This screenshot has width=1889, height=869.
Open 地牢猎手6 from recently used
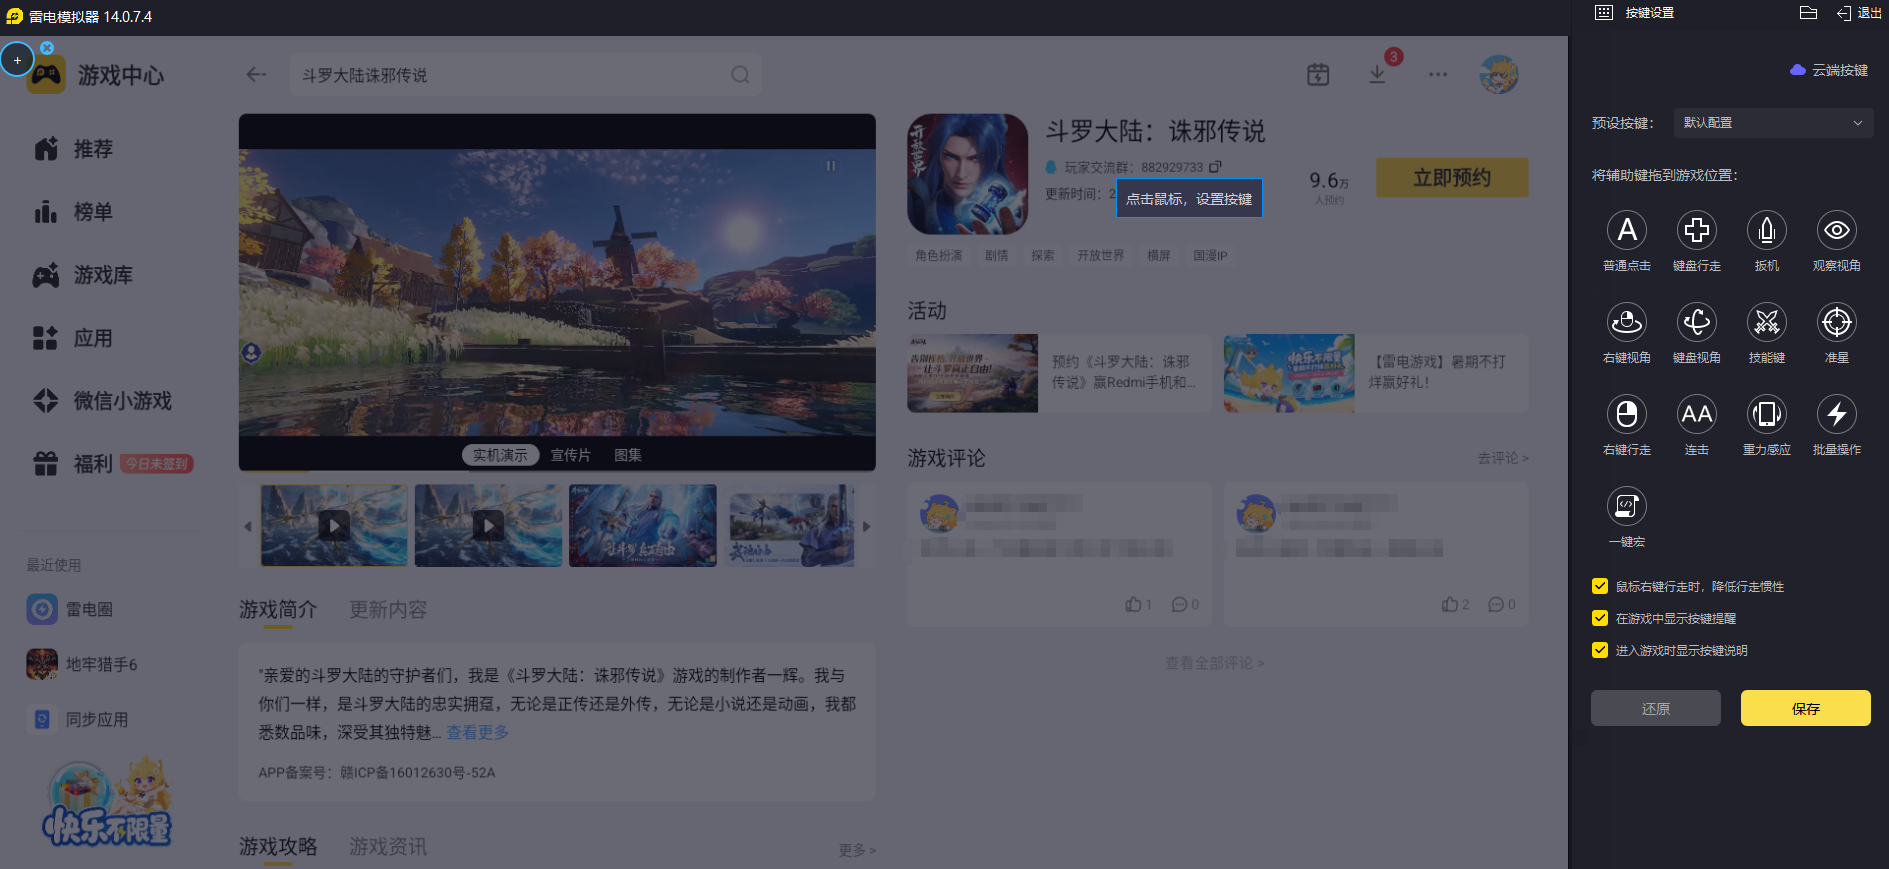coord(82,664)
